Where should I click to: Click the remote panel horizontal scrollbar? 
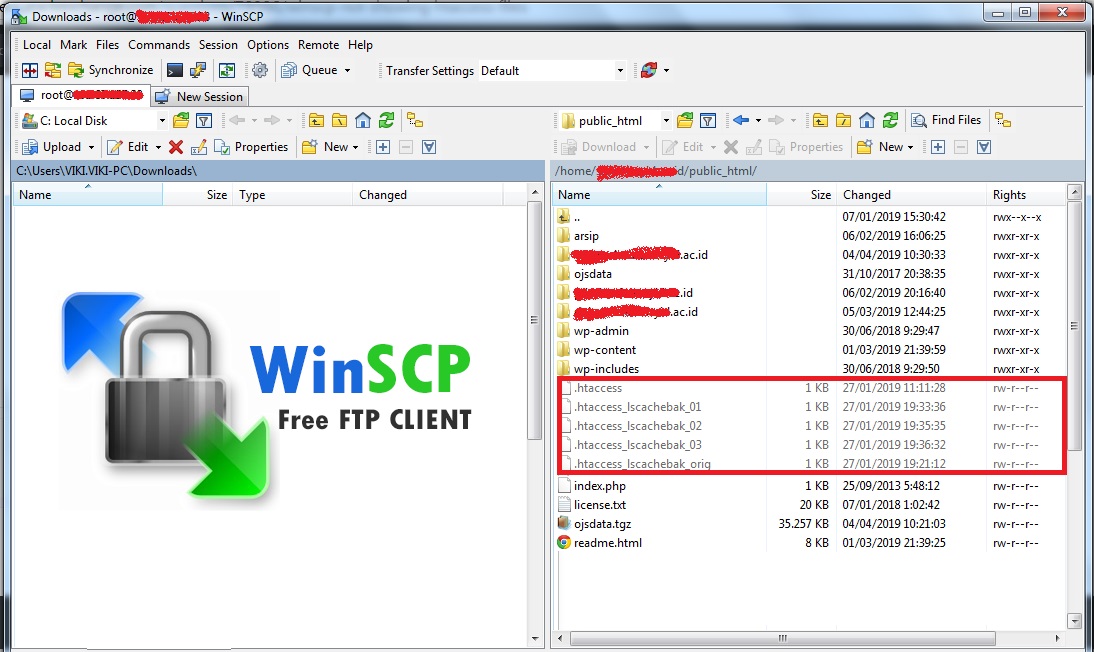click(782, 638)
